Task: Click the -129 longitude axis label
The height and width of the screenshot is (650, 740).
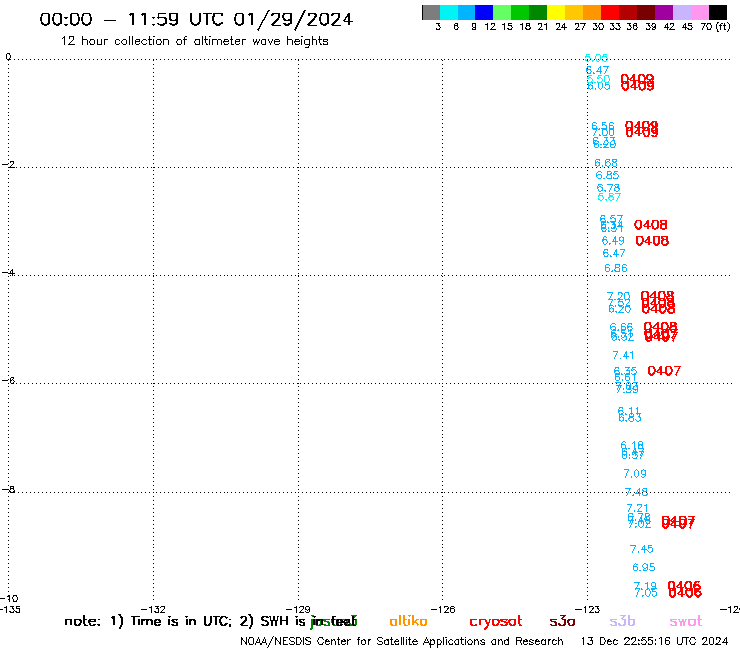Action: click(298, 609)
